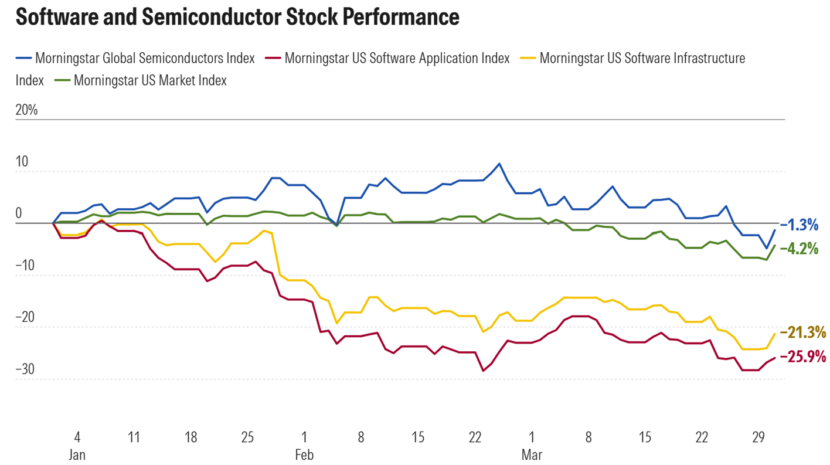Click the blue −1.3% end value label
830x465 pixels.
(799, 225)
